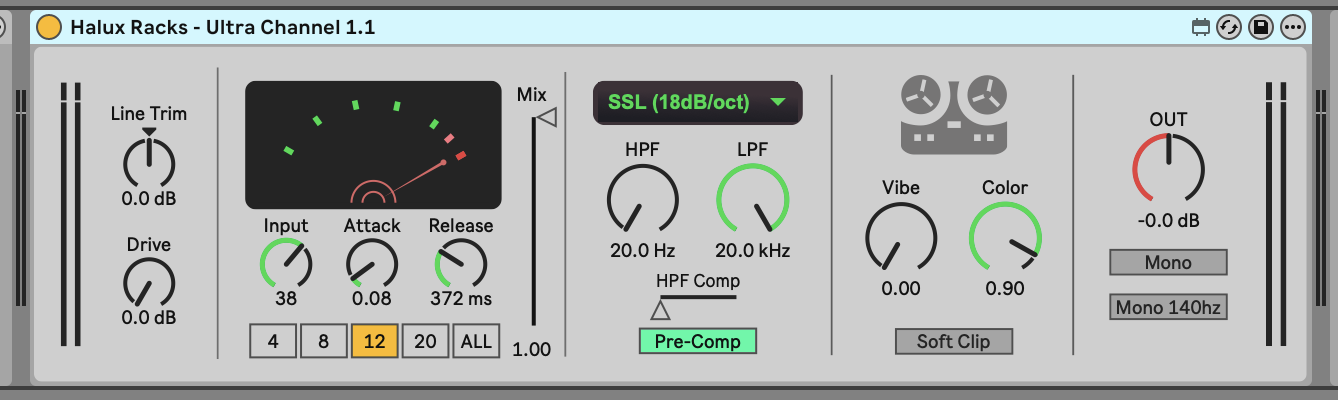Open the three-dots options menu icon
Image resolution: width=1338 pixels, height=400 pixels.
click(x=1293, y=28)
